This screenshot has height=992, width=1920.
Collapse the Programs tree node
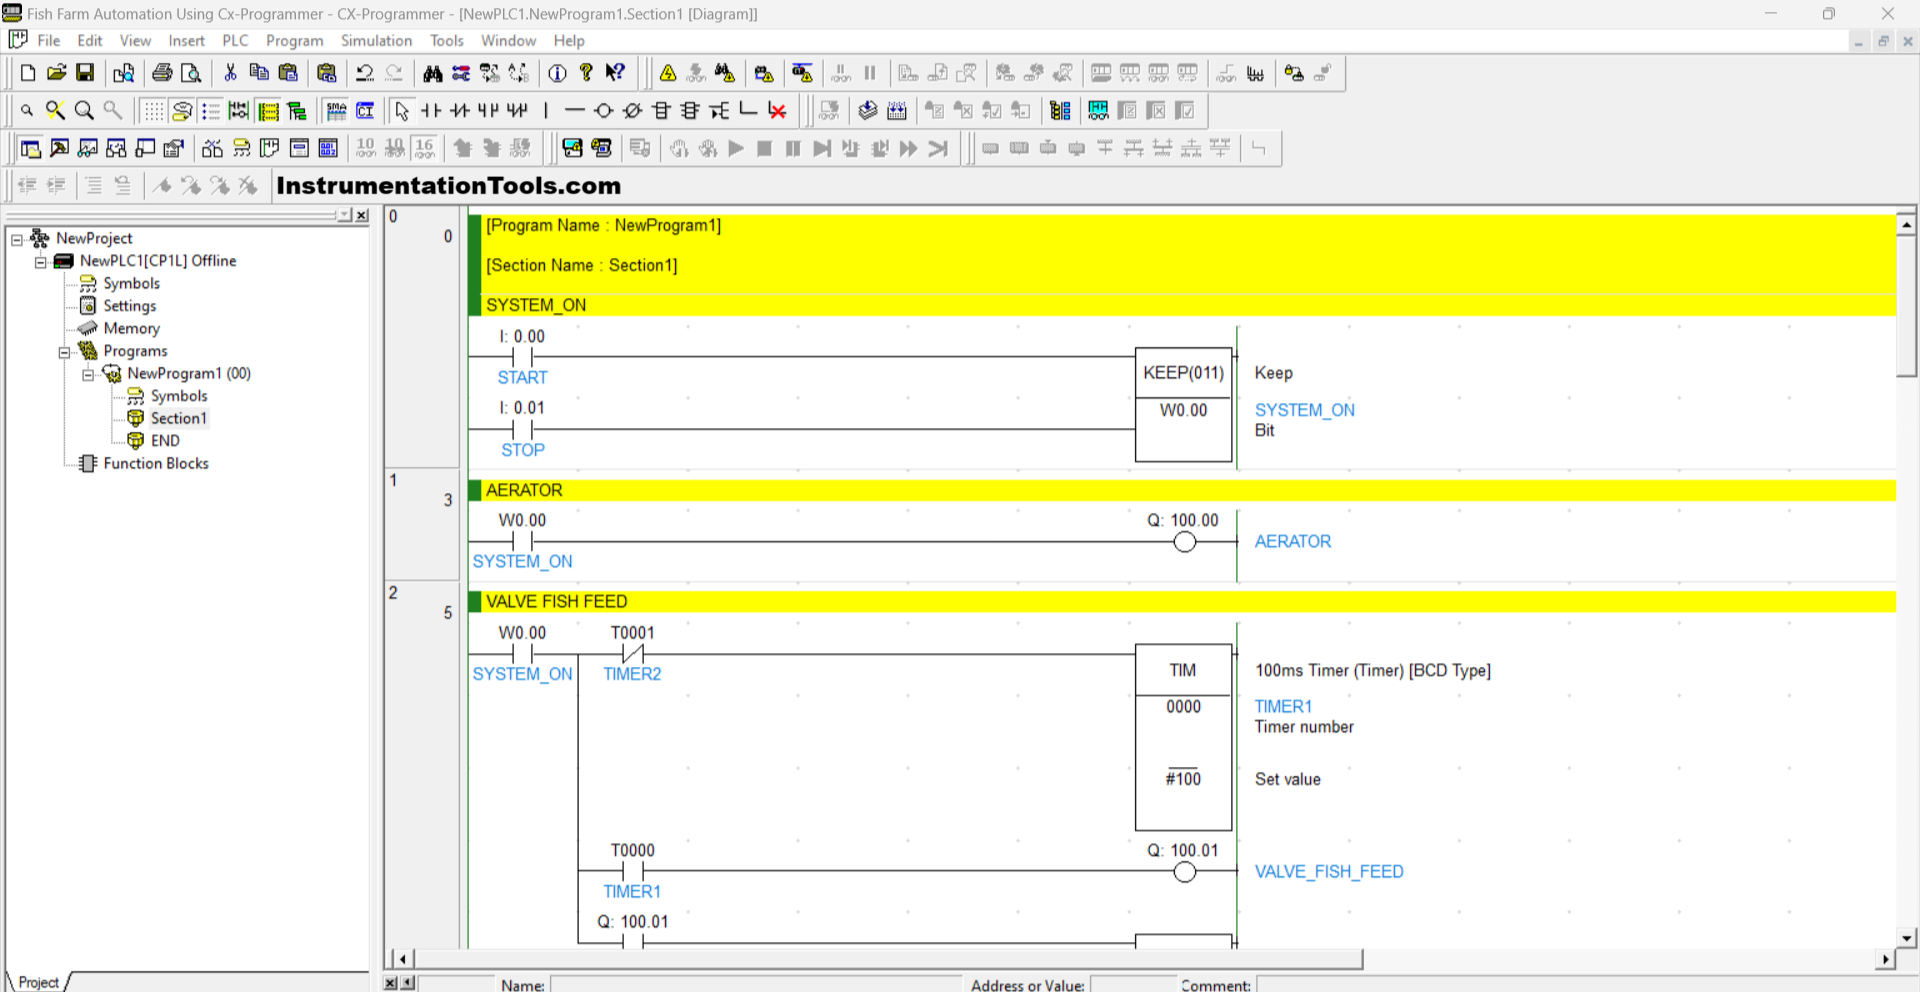point(65,352)
